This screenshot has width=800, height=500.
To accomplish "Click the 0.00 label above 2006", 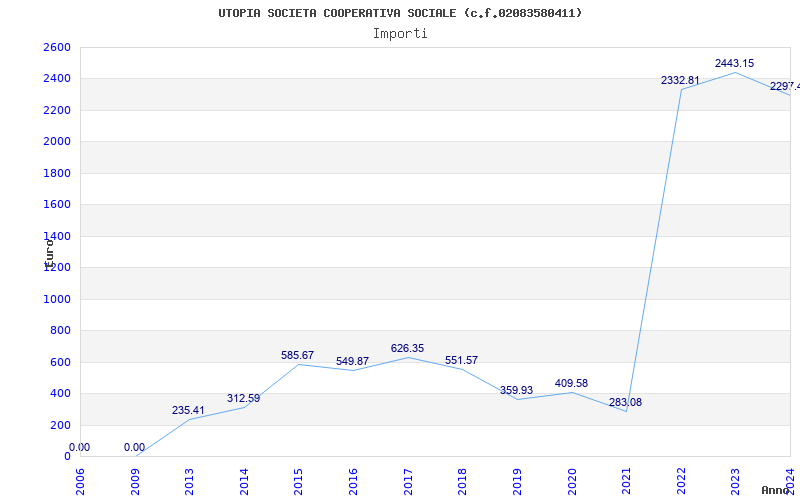I will (80, 447).
